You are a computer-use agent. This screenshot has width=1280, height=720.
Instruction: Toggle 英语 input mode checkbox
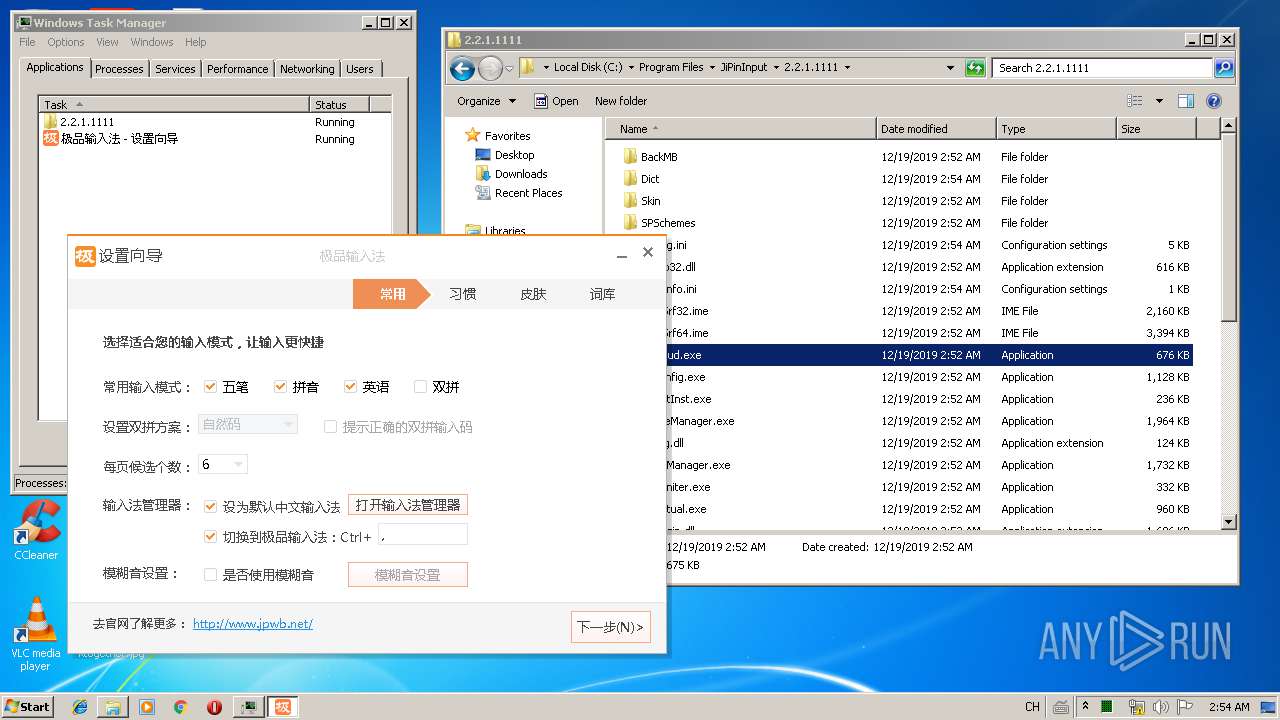point(350,387)
